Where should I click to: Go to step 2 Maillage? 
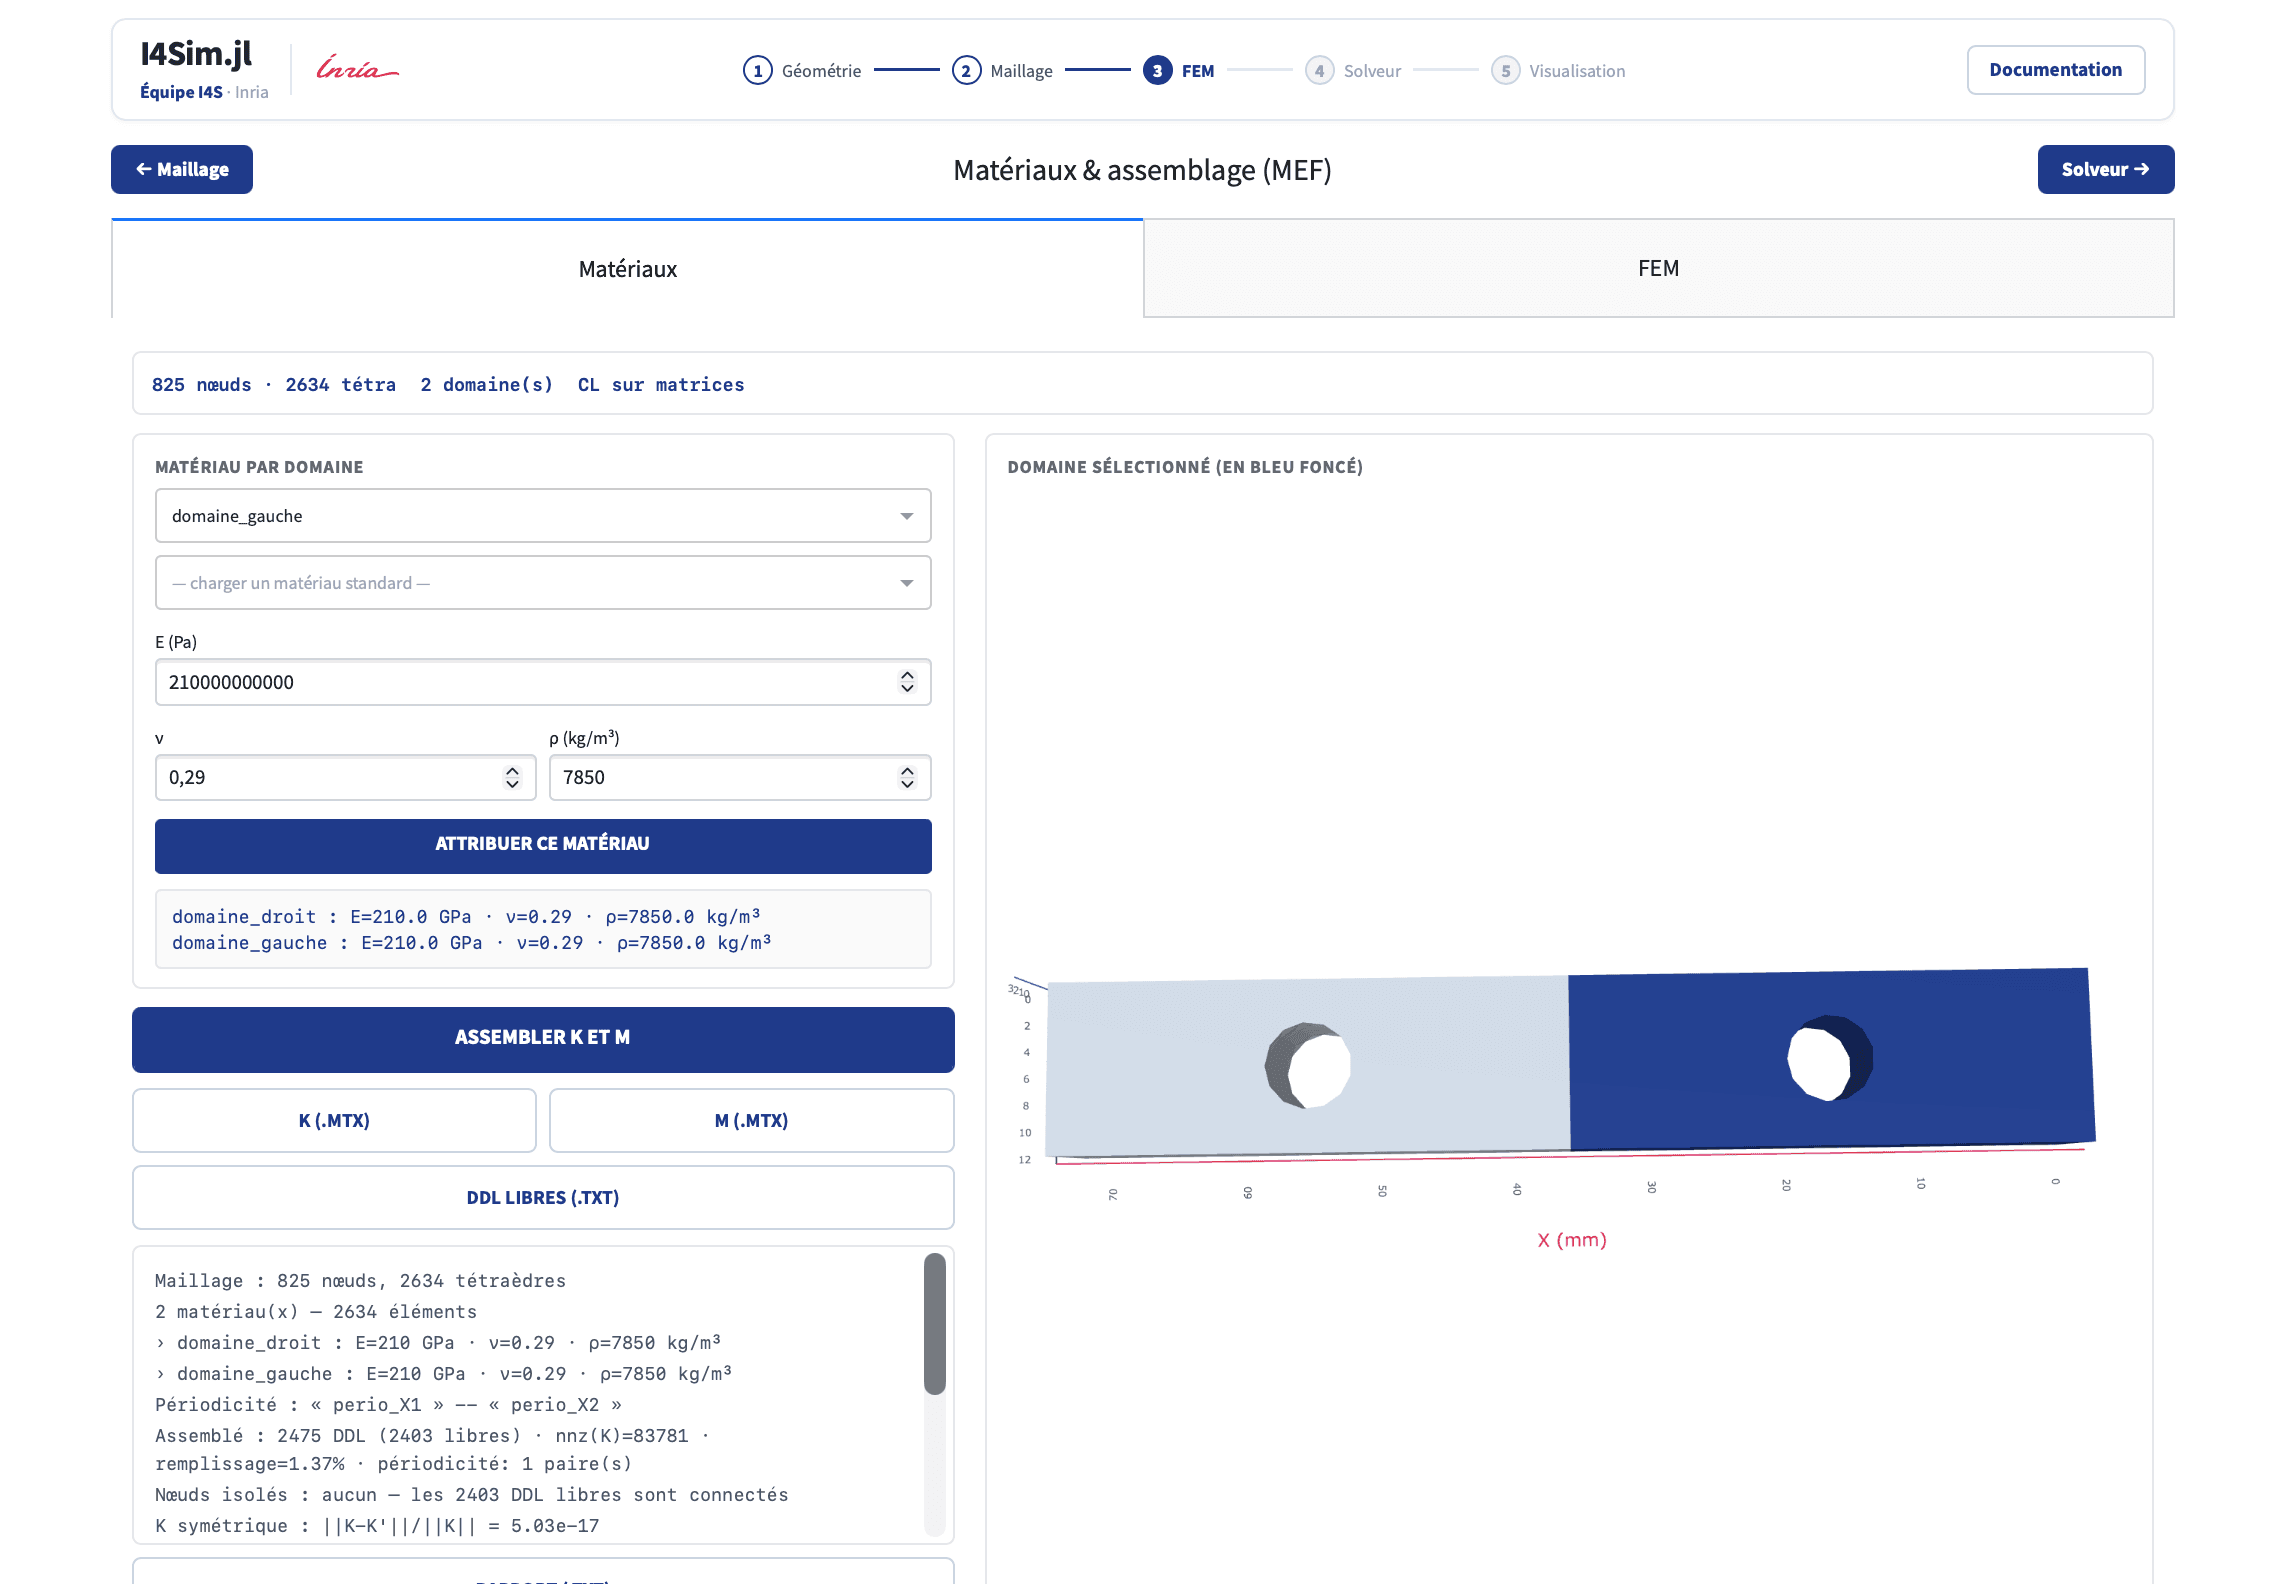[1003, 71]
